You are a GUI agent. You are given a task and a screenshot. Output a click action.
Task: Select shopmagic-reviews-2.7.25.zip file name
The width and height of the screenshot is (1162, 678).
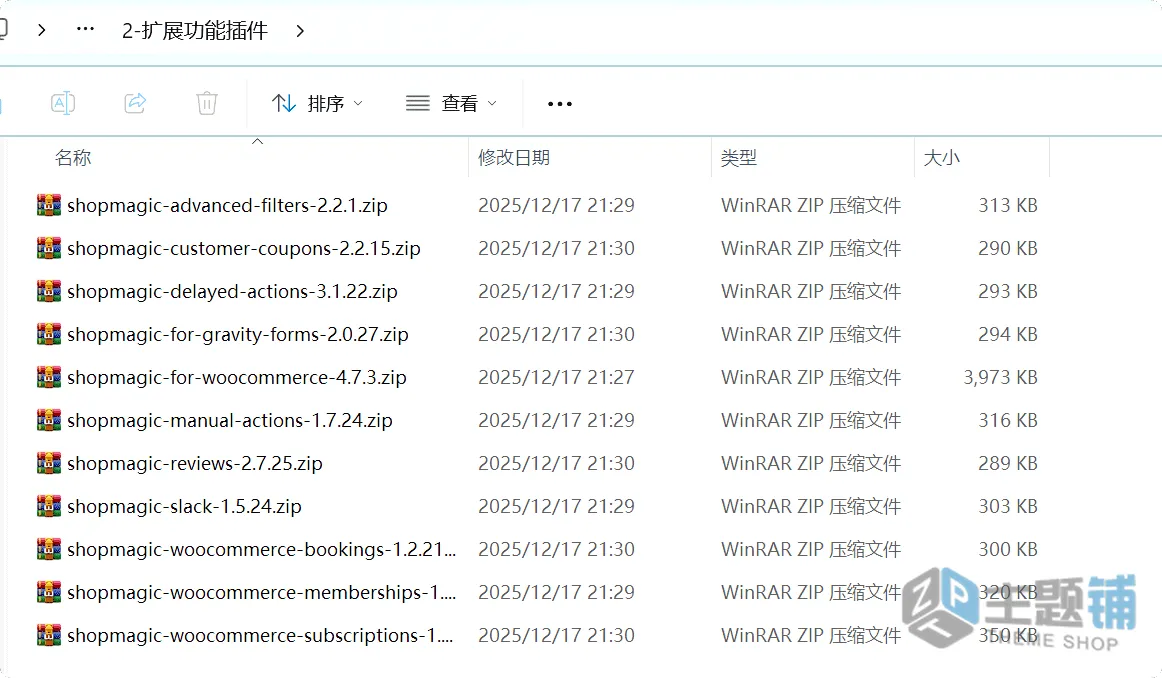pyautogui.click(x=195, y=463)
